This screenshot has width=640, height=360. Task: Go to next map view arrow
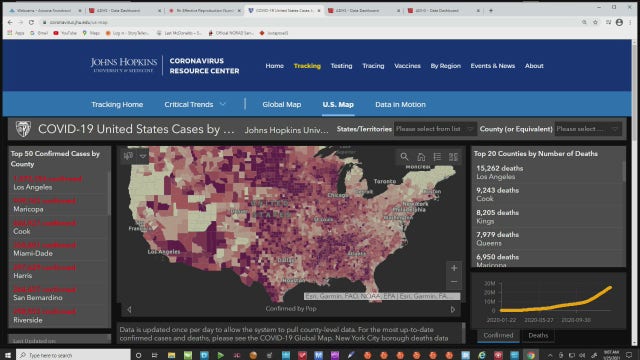coord(453,309)
